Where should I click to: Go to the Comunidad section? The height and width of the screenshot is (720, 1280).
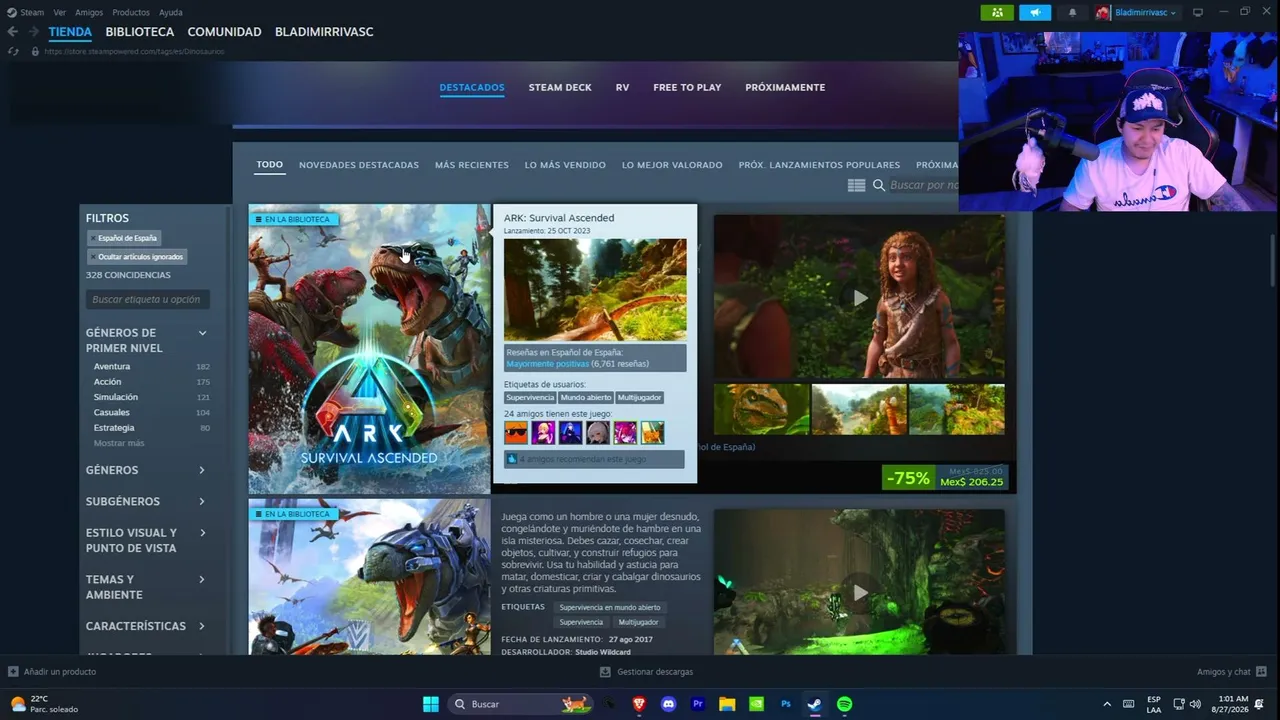click(x=224, y=32)
